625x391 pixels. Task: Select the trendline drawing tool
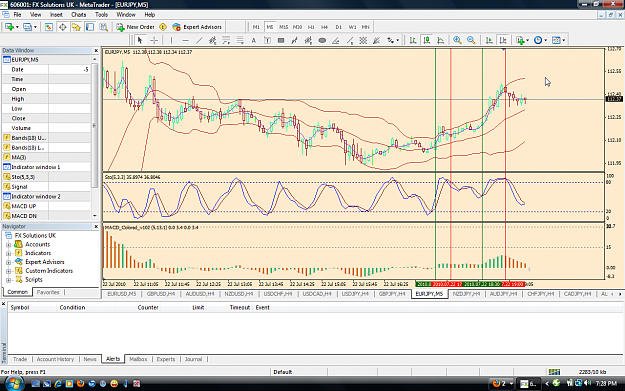point(199,40)
